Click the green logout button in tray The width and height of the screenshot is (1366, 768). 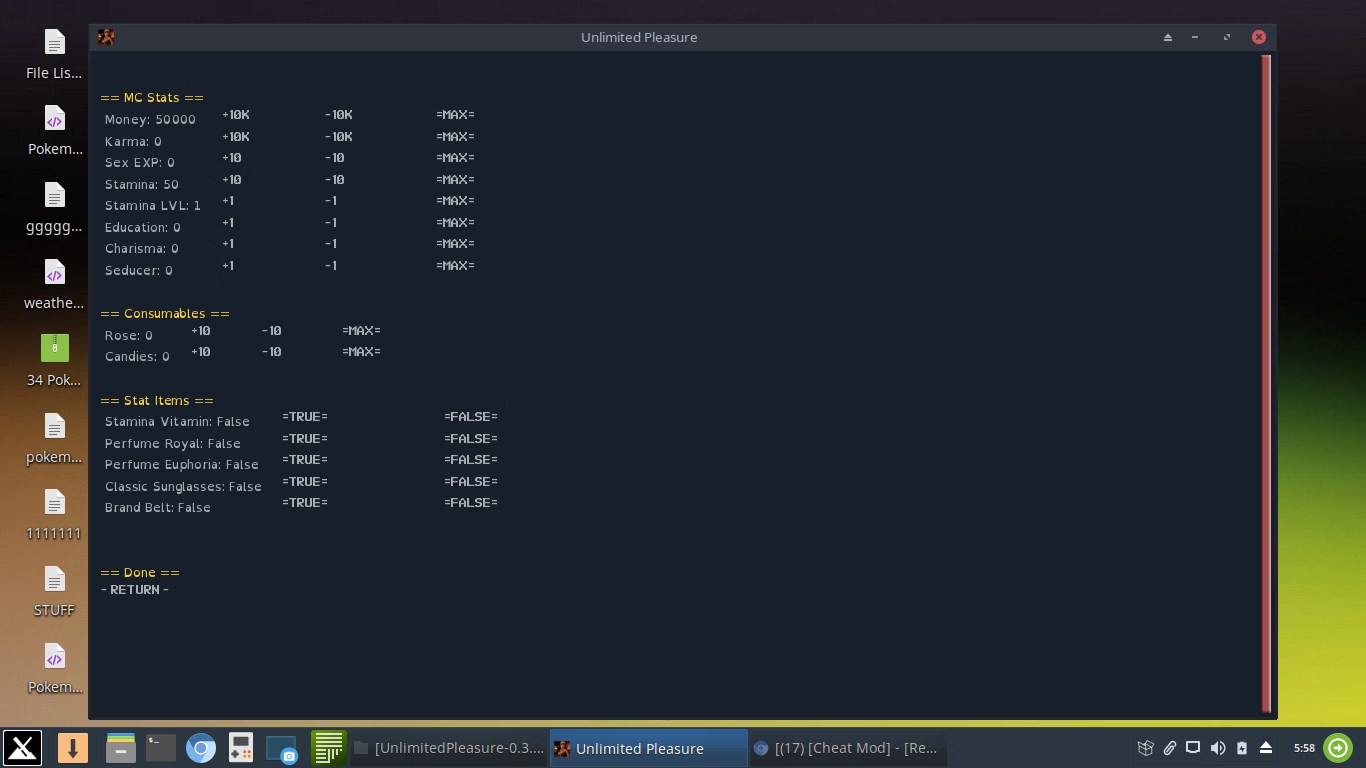[x=1338, y=748]
